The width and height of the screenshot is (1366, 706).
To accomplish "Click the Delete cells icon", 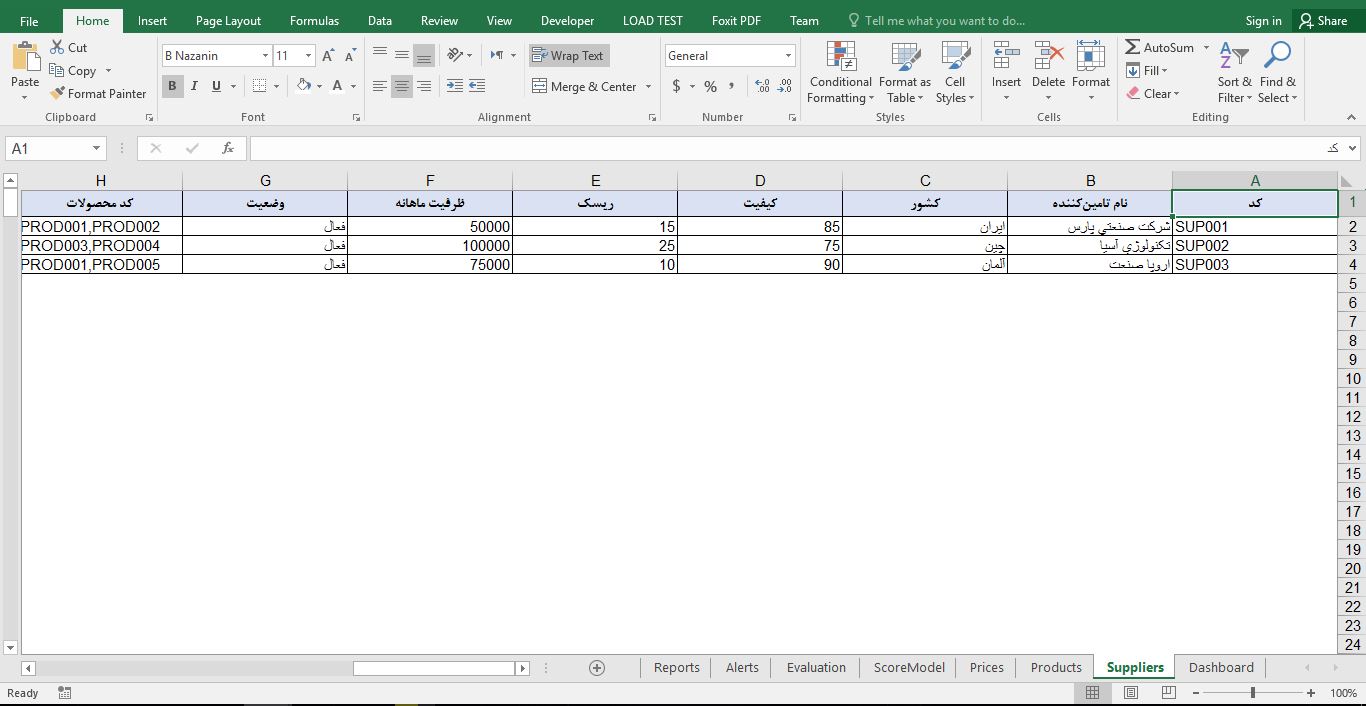I will 1048,58.
